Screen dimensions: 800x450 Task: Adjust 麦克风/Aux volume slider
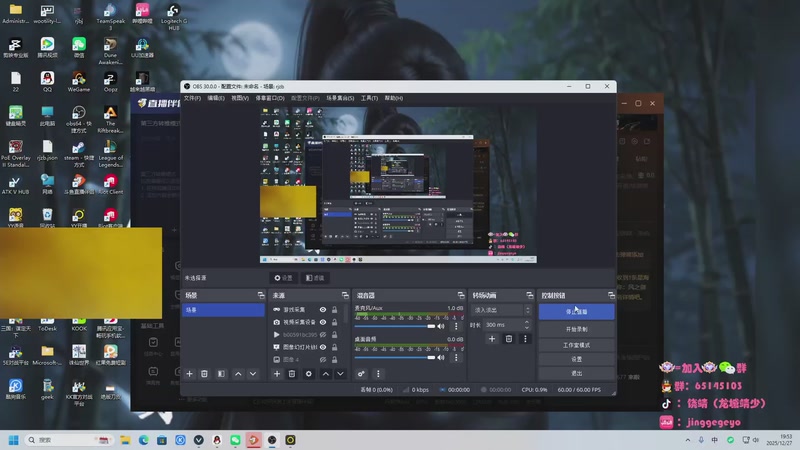tap(395, 326)
